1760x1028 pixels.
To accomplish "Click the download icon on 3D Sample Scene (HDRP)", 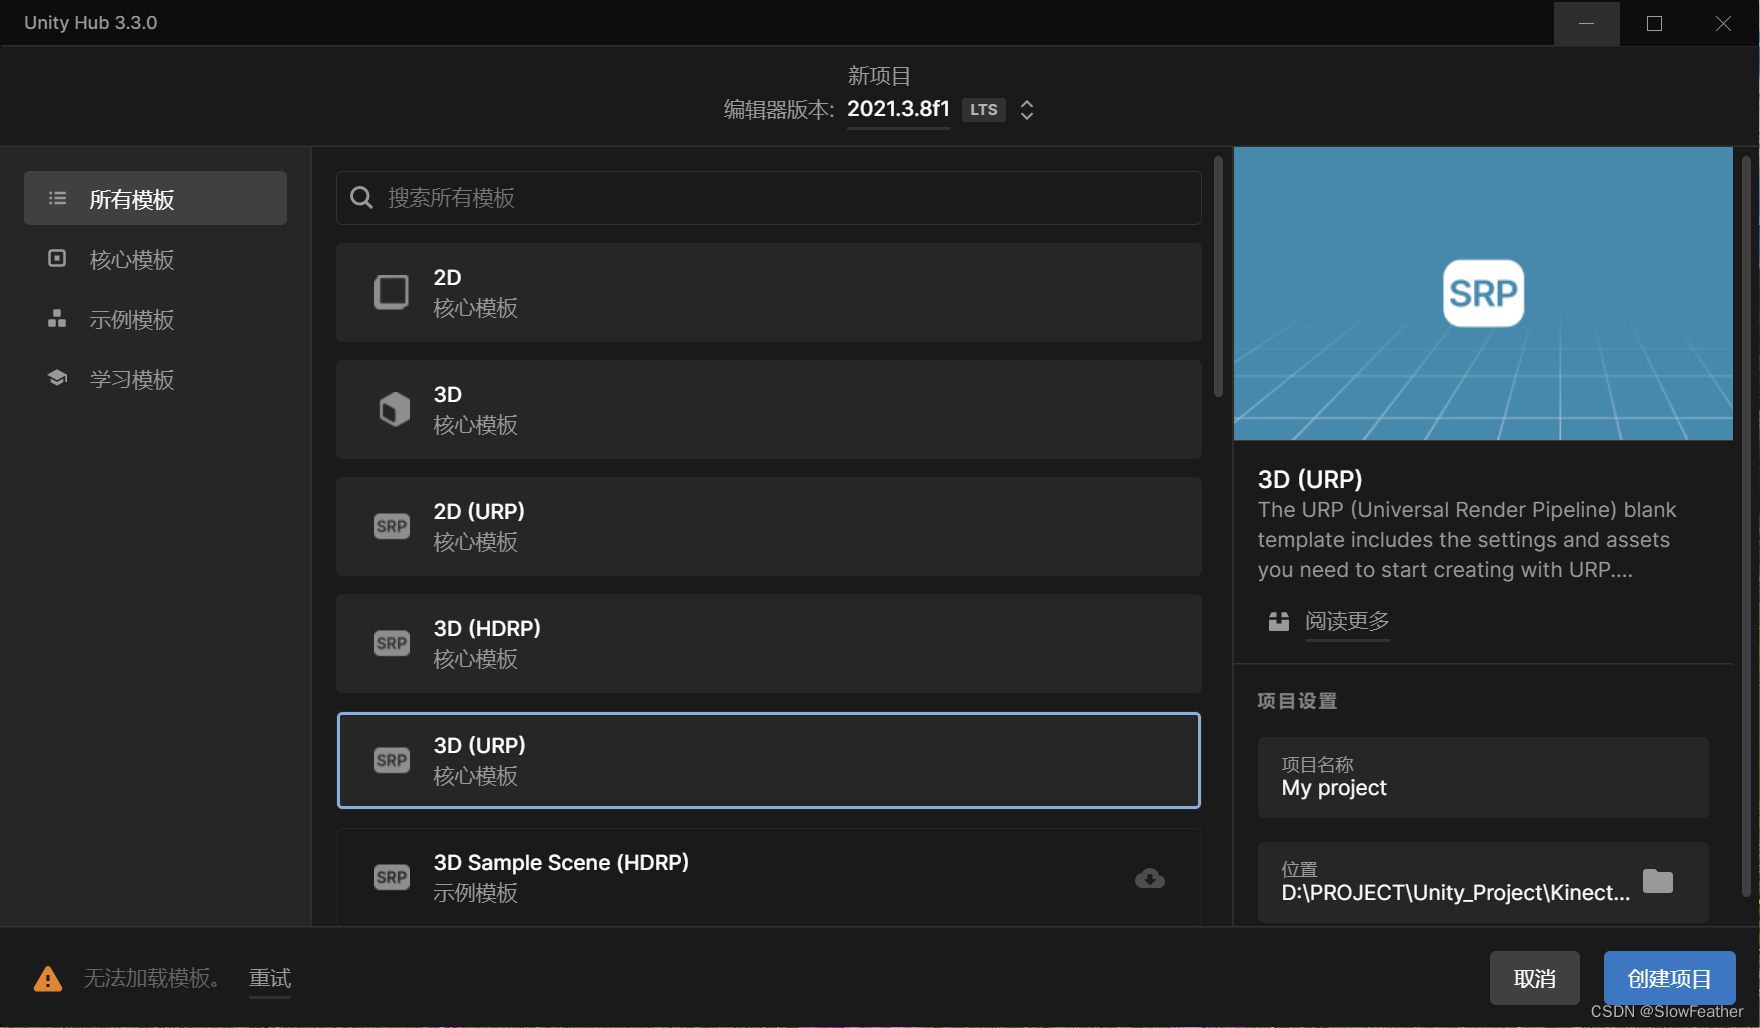I will (1149, 878).
